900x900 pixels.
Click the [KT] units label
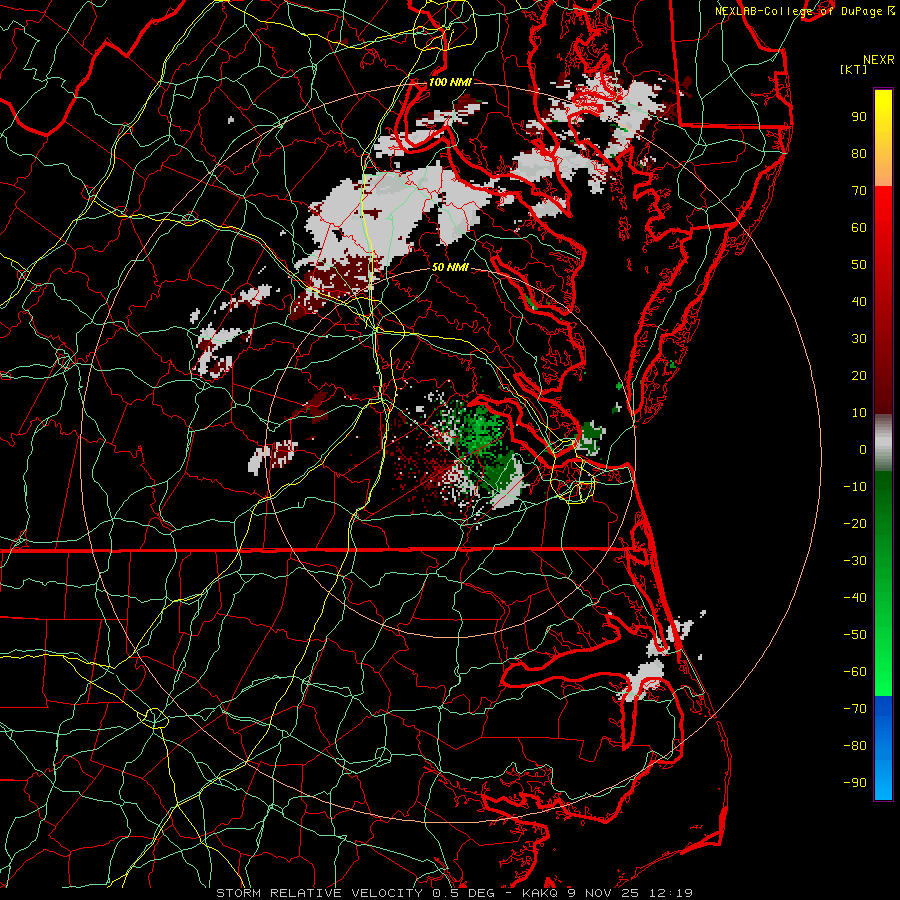click(x=854, y=69)
